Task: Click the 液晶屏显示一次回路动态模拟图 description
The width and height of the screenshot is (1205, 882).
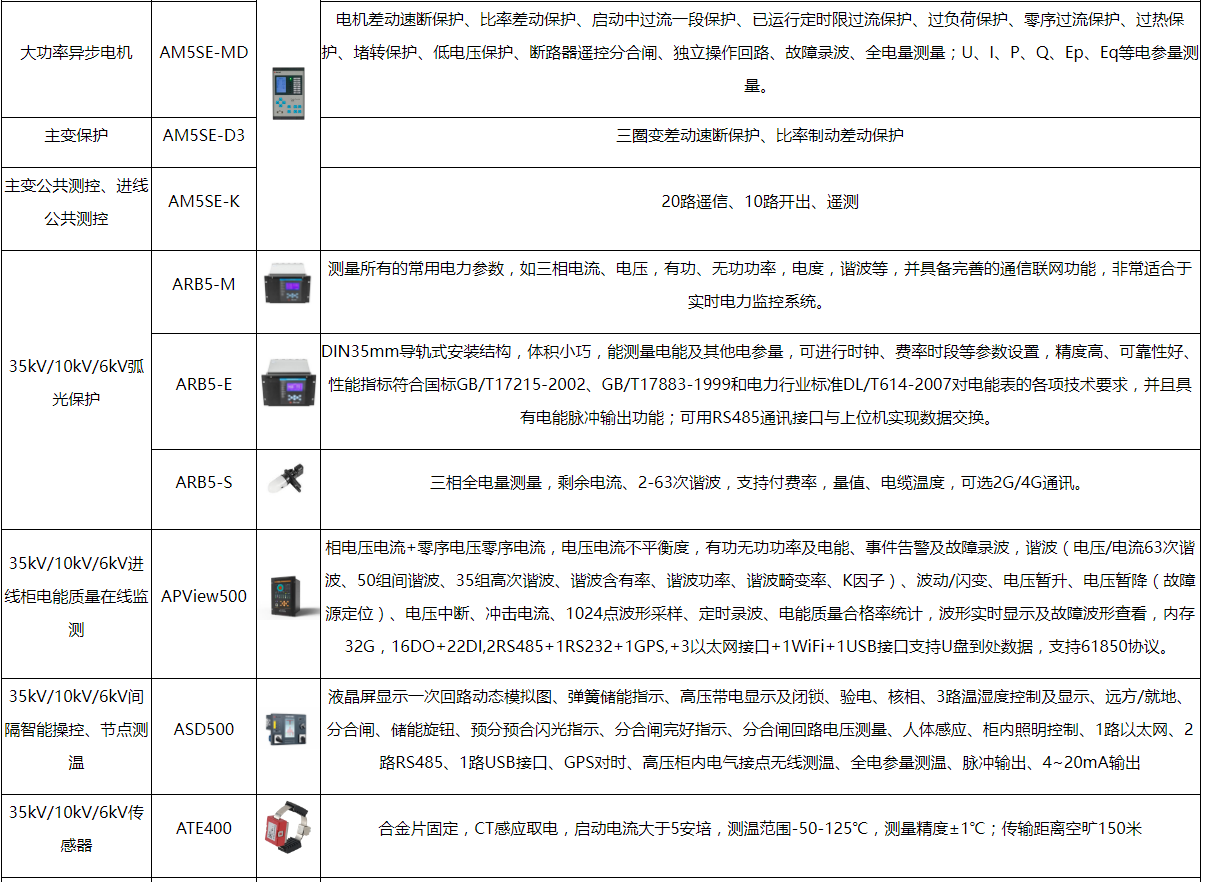Action: (x=760, y=729)
